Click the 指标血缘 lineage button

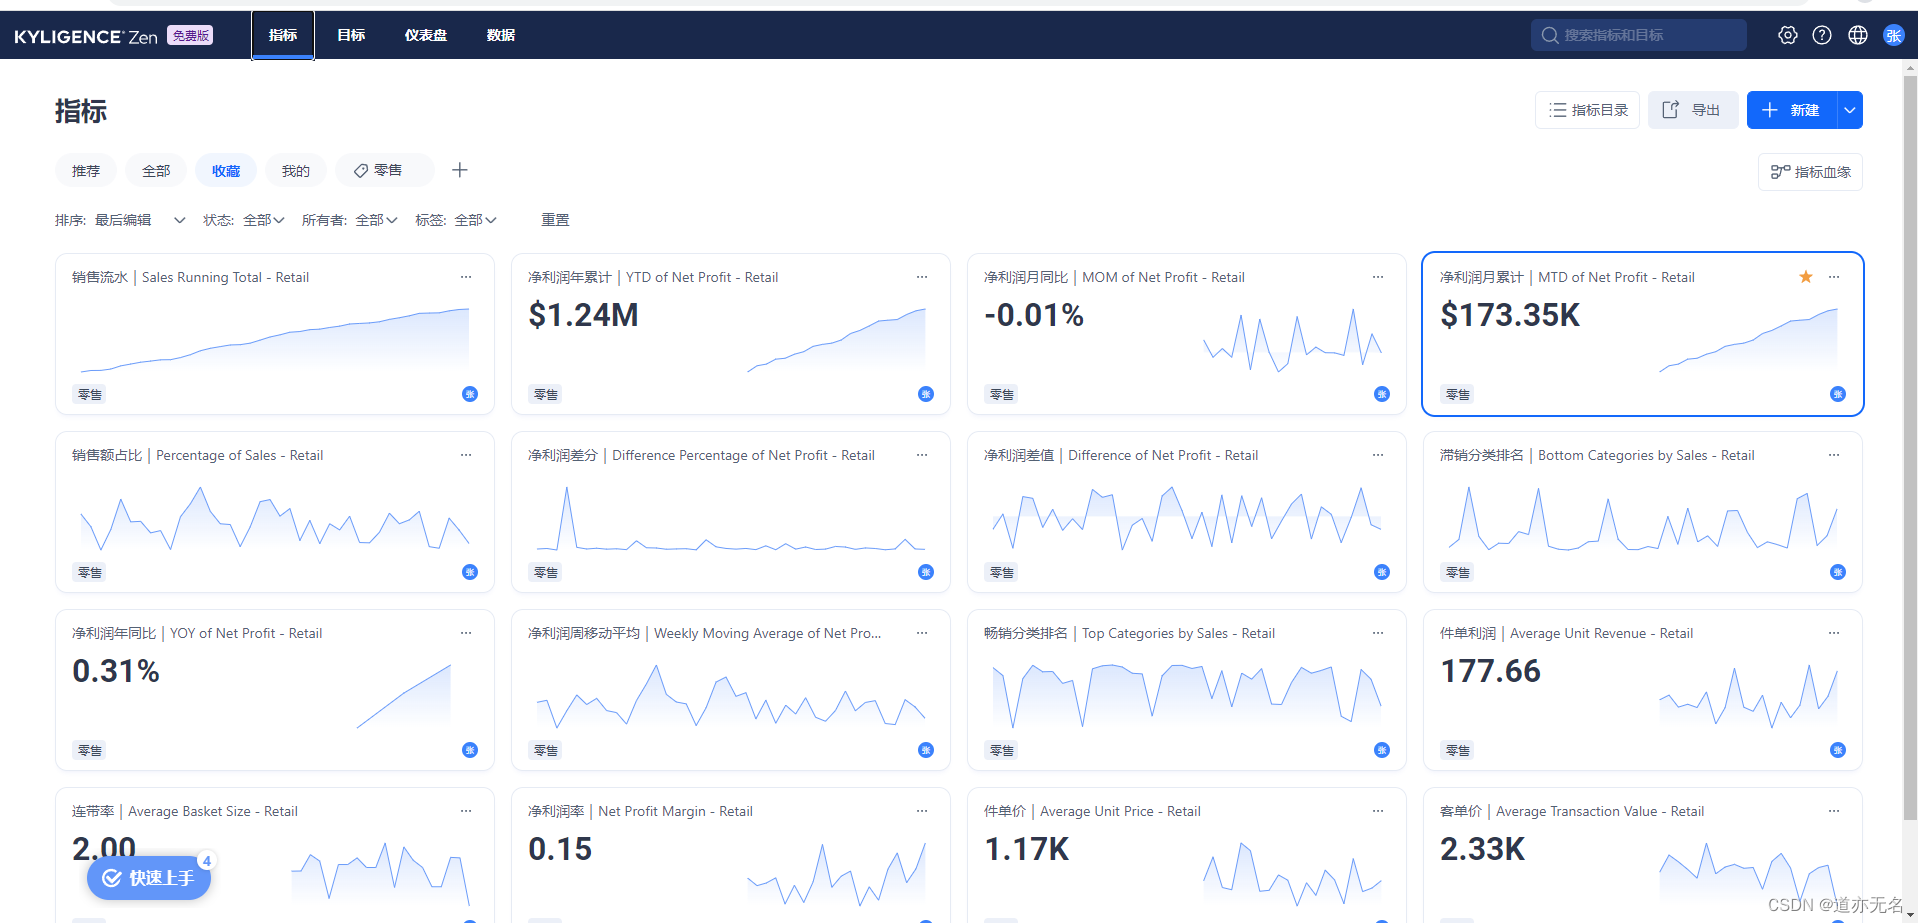(x=1810, y=172)
